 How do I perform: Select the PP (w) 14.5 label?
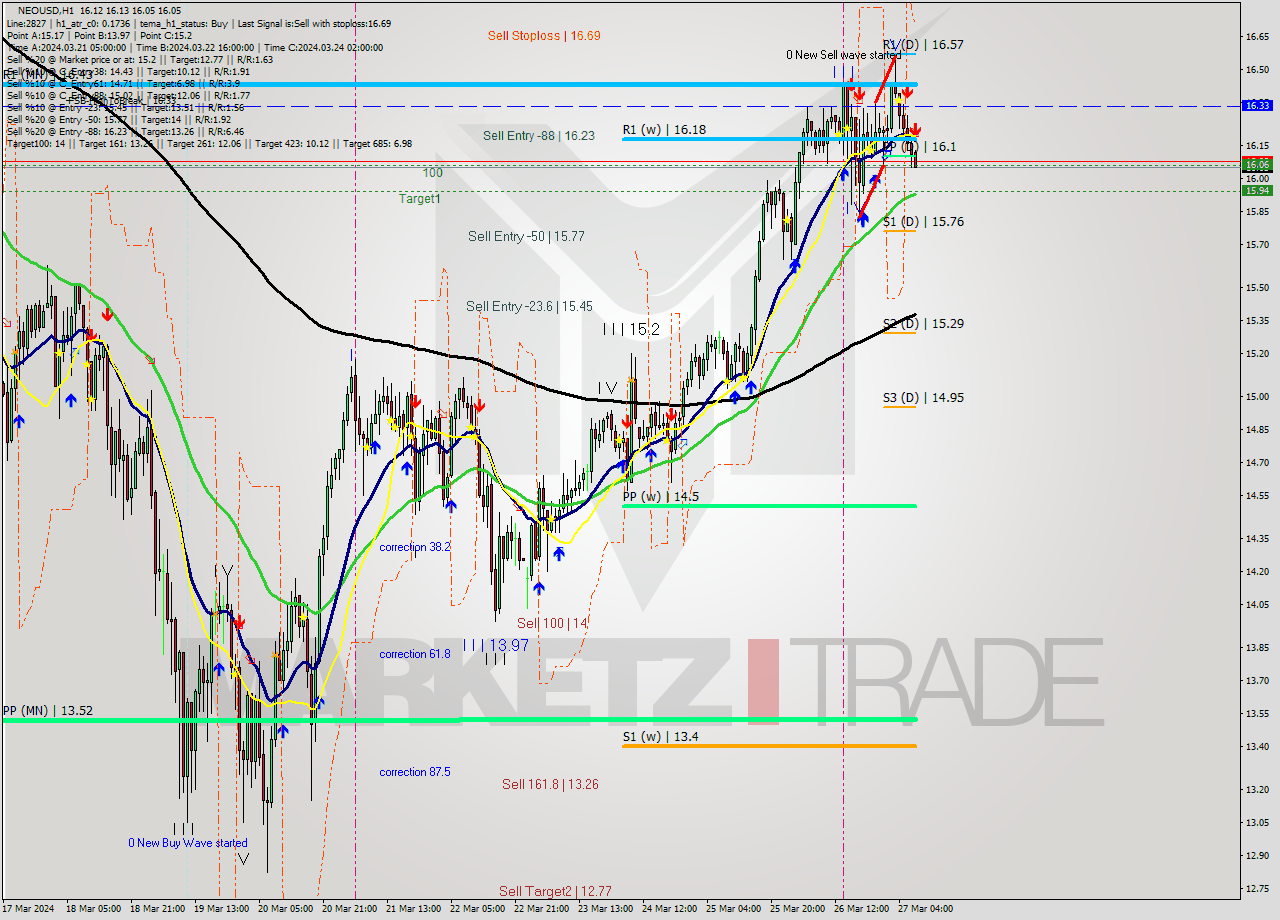(660, 497)
